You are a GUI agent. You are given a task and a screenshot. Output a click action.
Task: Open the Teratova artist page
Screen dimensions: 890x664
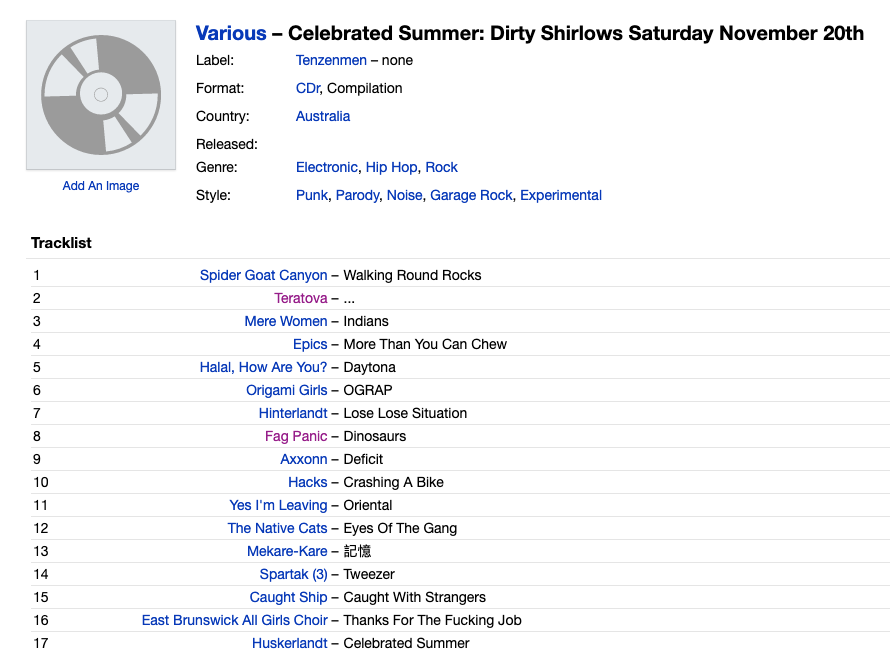(300, 298)
